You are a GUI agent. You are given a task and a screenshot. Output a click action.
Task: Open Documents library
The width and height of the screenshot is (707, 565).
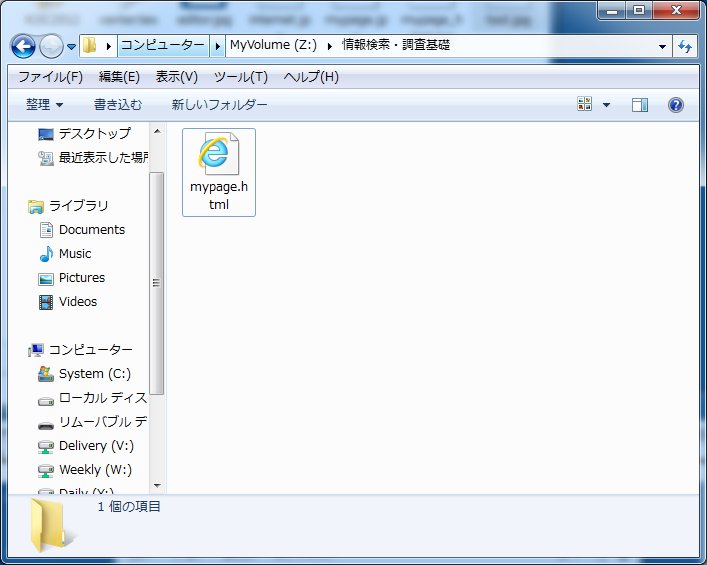click(x=92, y=230)
